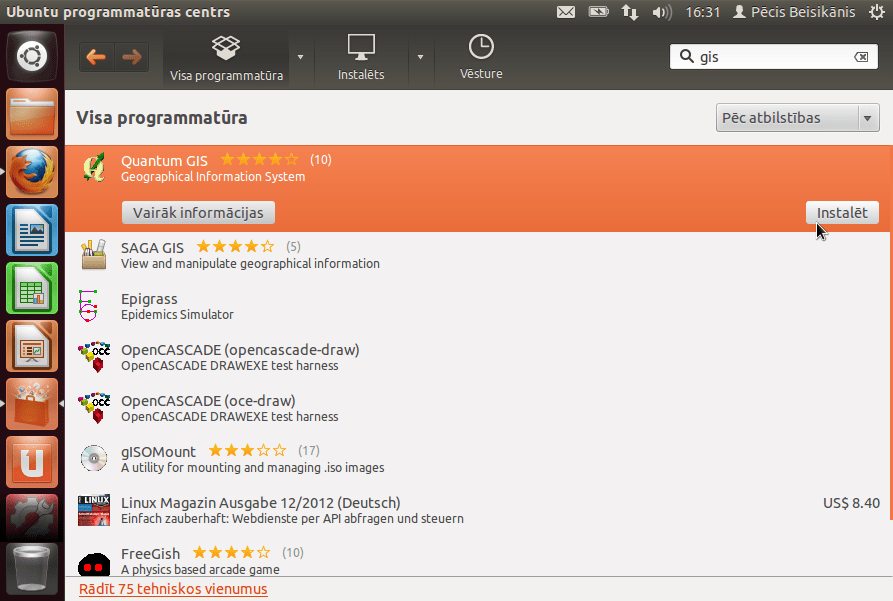The height and width of the screenshot is (601, 893).
Task: Select OpenCASCADE (oce-draw) entry
Action: (x=477, y=408)
